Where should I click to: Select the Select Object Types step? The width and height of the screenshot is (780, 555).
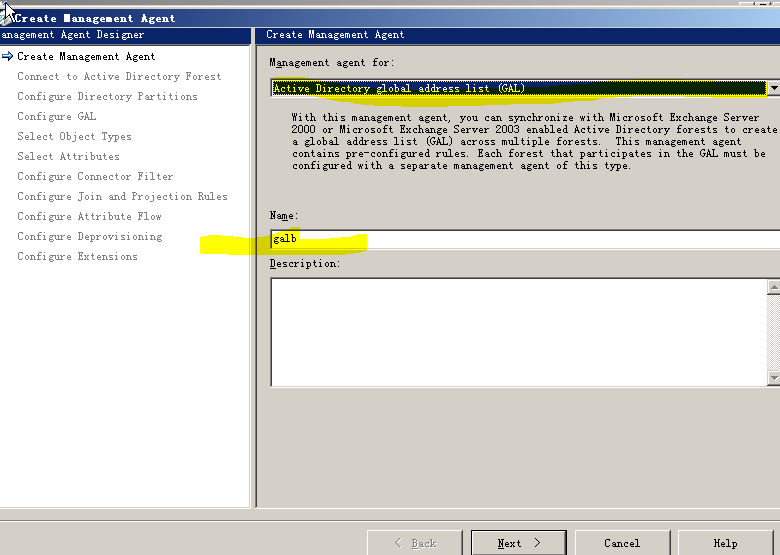(74, 136)
